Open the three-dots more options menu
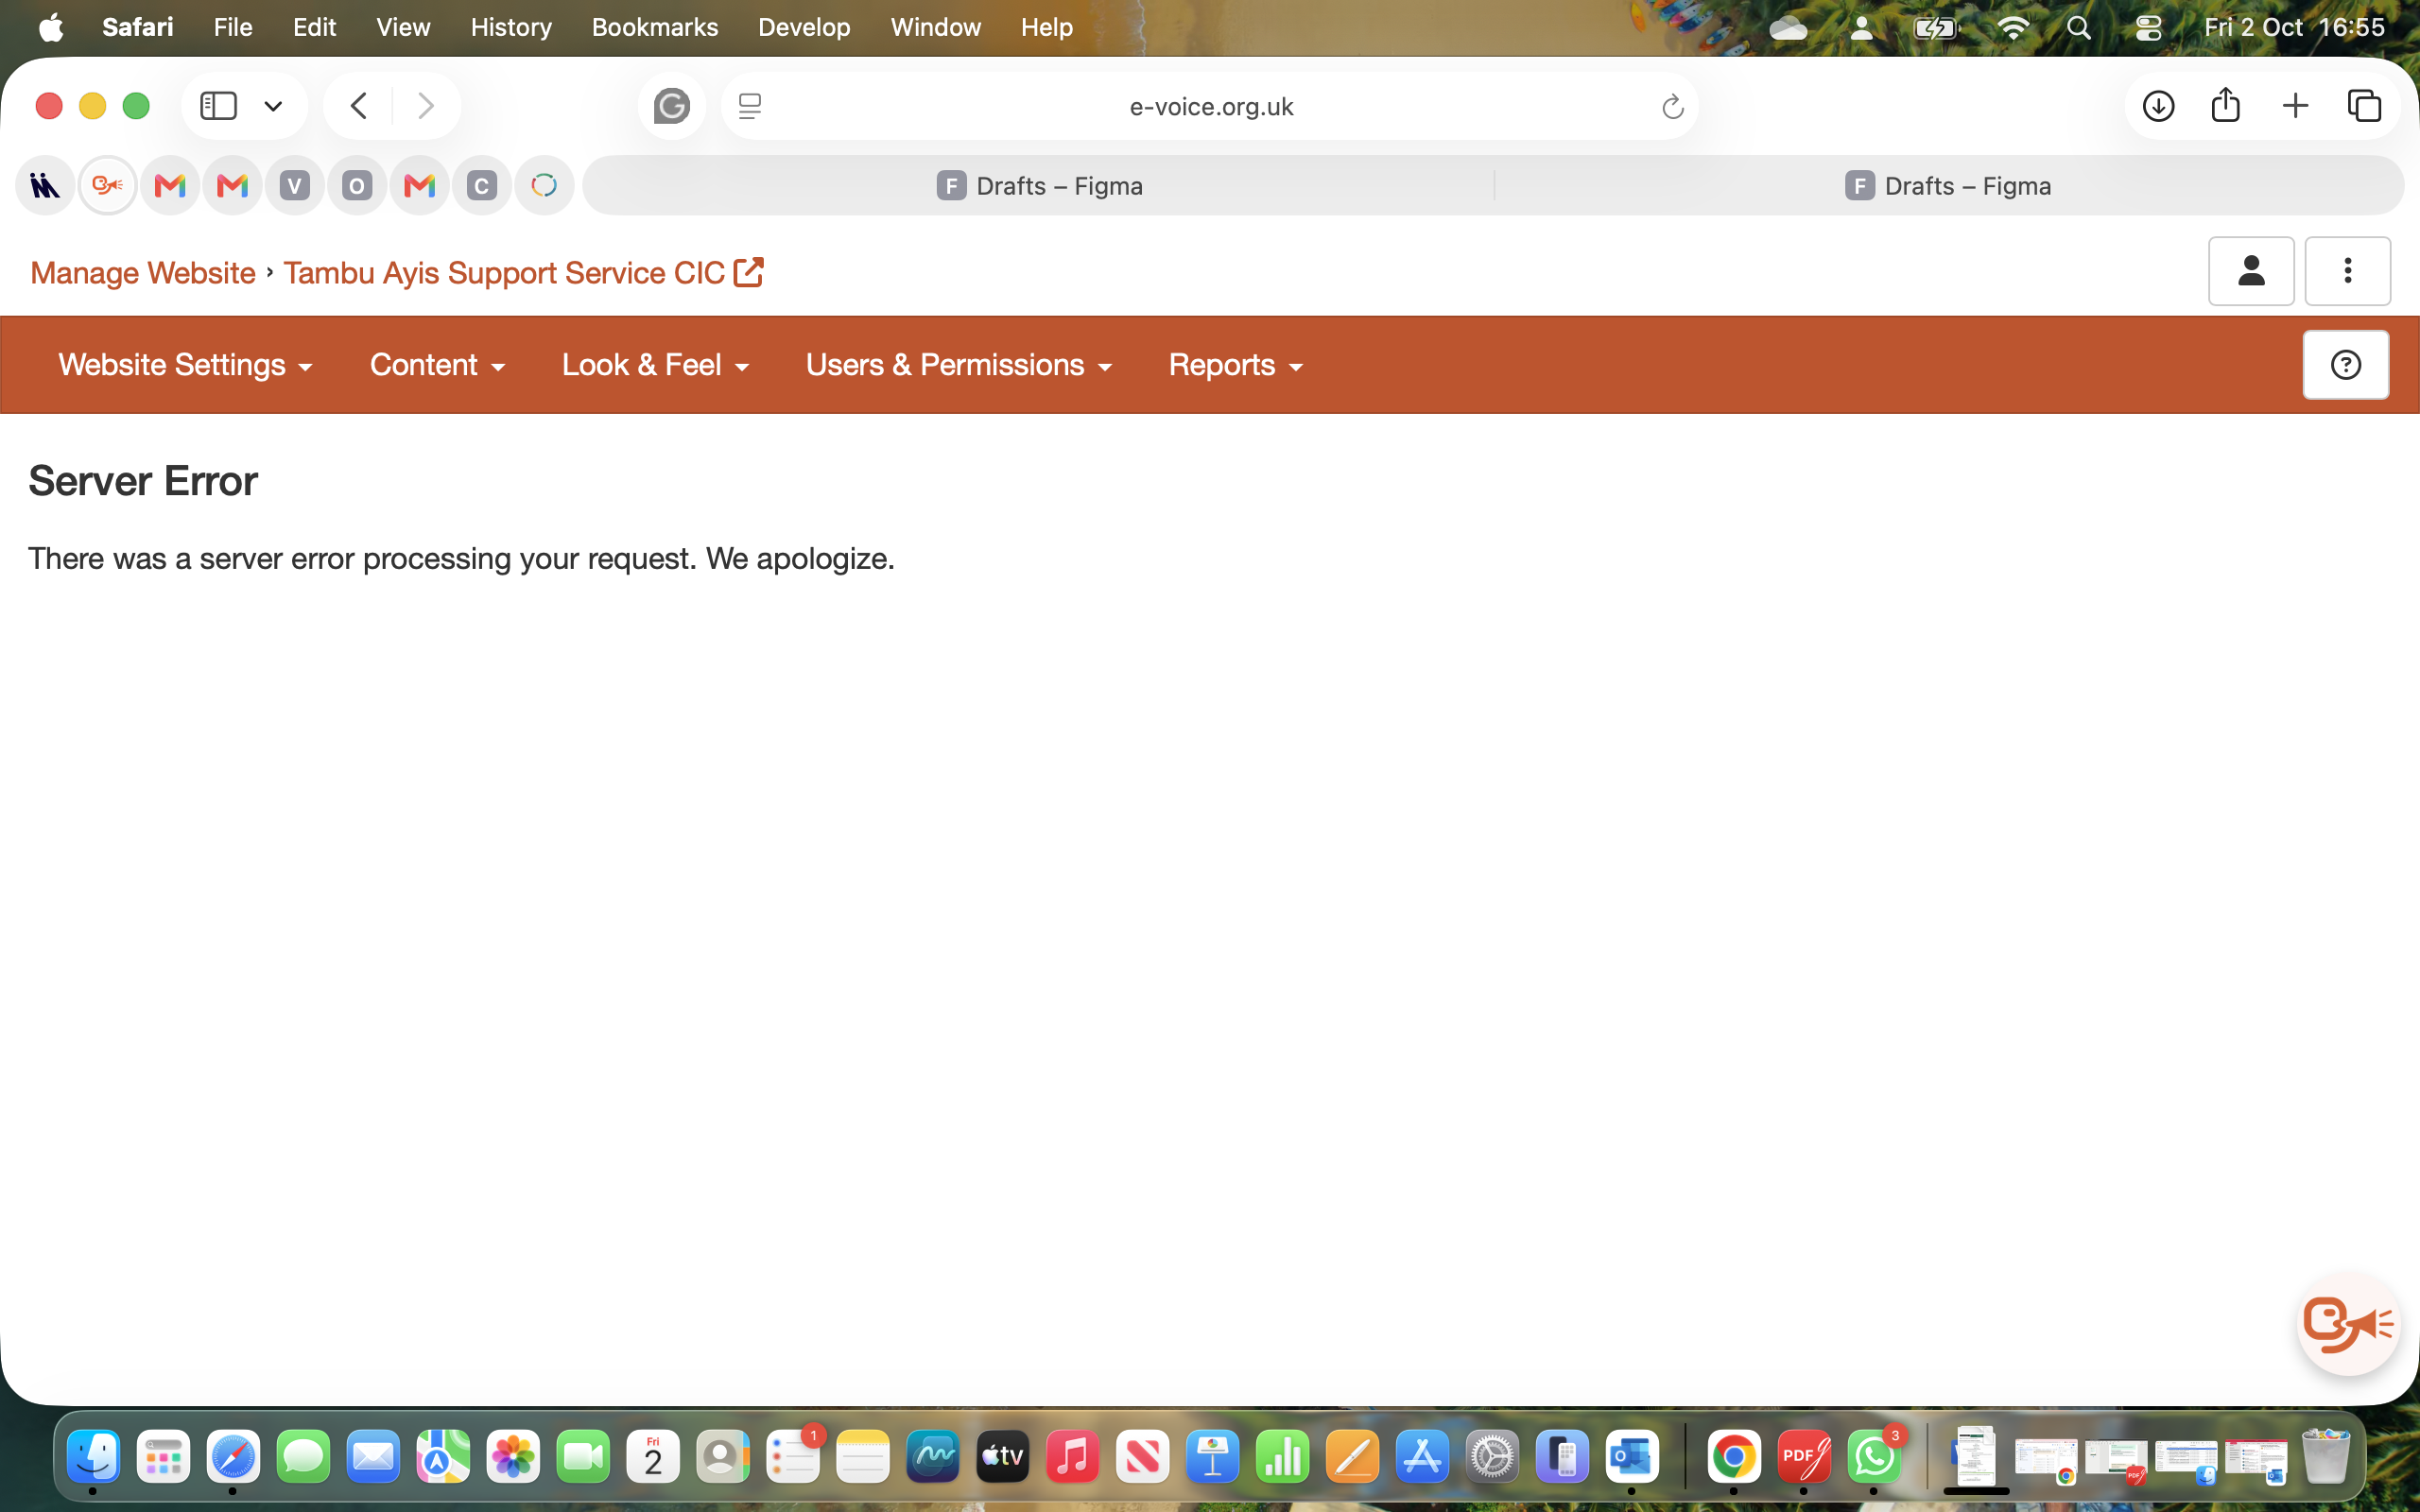 tap(2347, 271)
